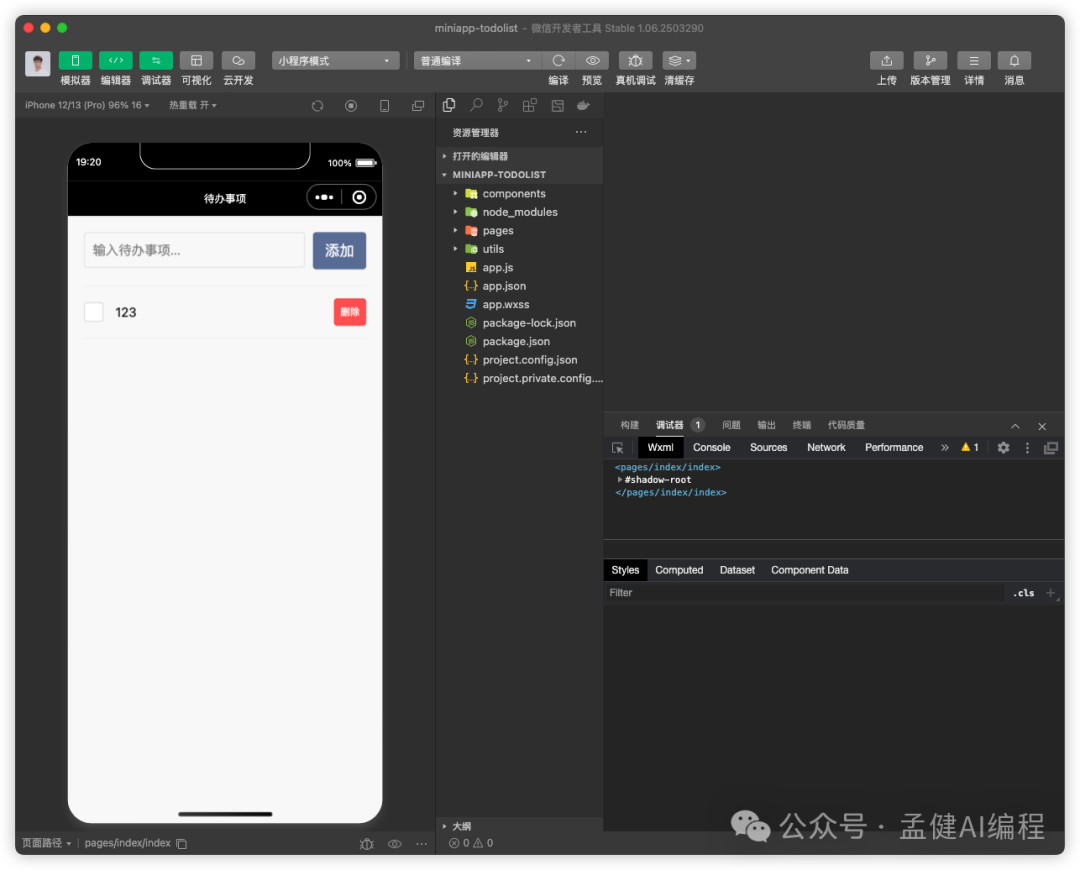The width and height of the screenshot is (1080, 870).
Task: Open the package-lock.json file
Action: 520,323
